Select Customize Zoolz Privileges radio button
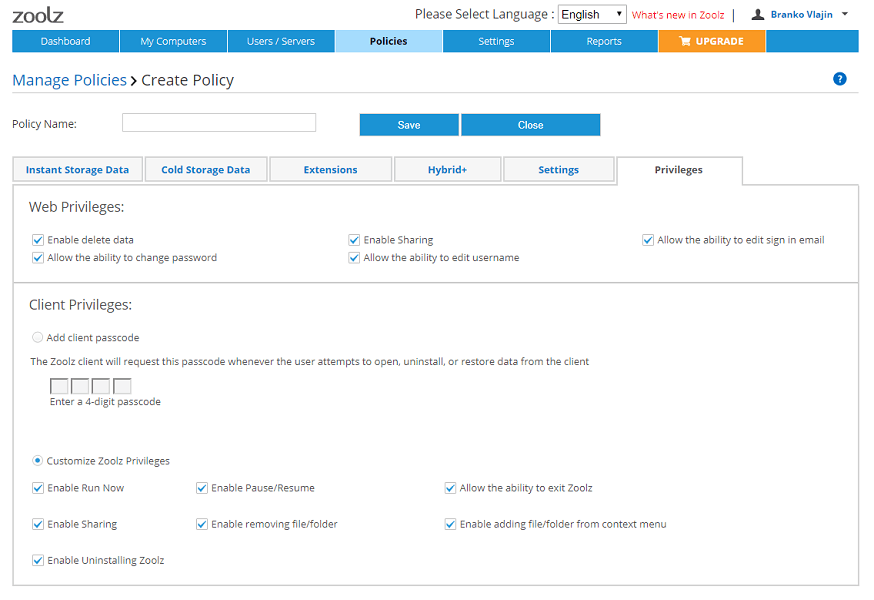Viewport: 874px width, 600px height. 37,461
